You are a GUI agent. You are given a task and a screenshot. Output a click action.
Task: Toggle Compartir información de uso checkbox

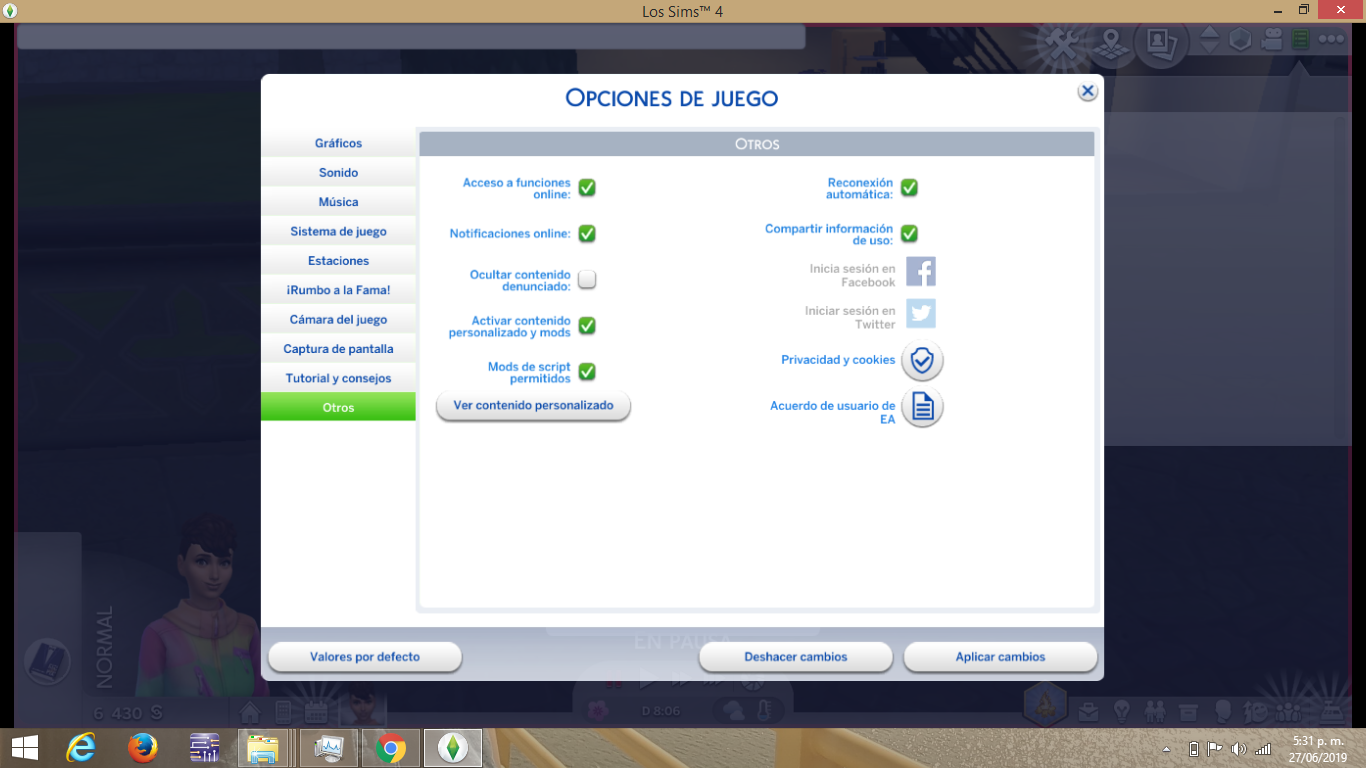(x=909, y=234)
